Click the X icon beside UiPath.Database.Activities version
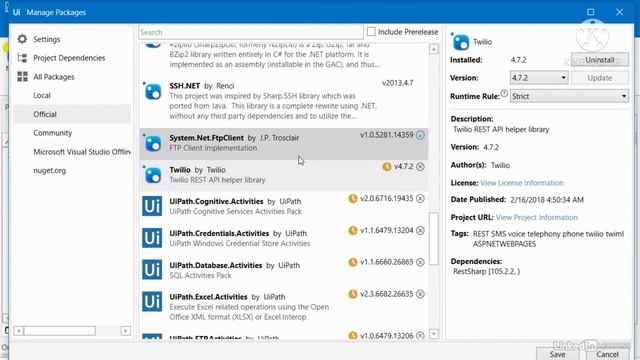This screenshot has width=640, height=360. coord(420,262)
